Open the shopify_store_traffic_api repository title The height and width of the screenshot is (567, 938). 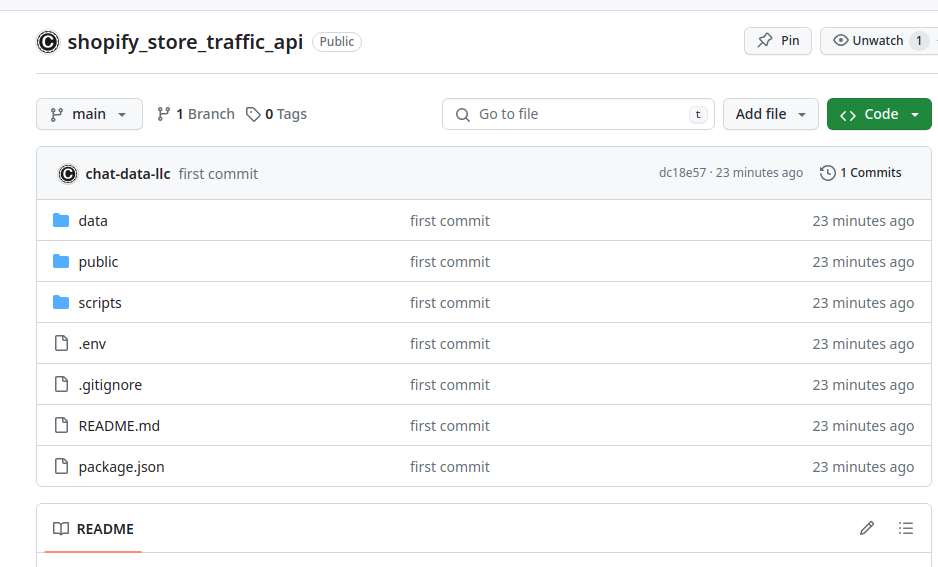click(185, 42)
